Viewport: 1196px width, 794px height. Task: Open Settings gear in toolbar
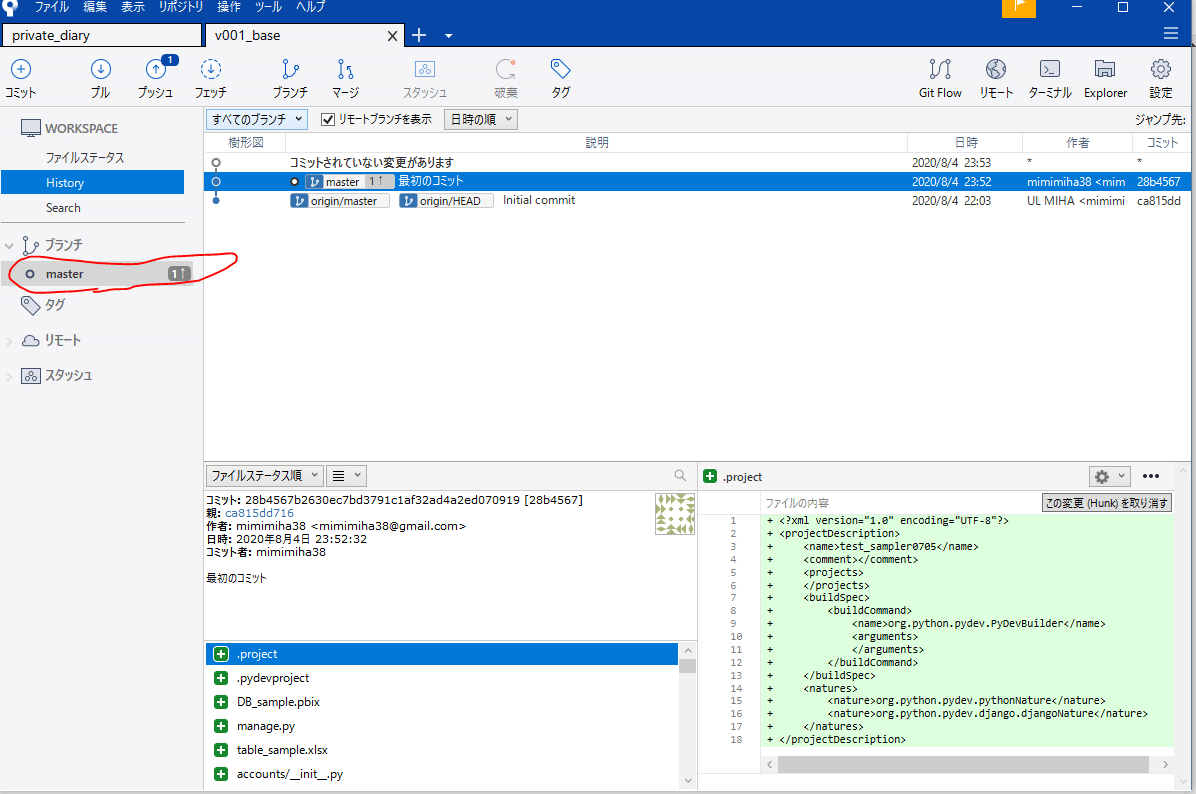pyautogui.click(x=1161, y=78)
